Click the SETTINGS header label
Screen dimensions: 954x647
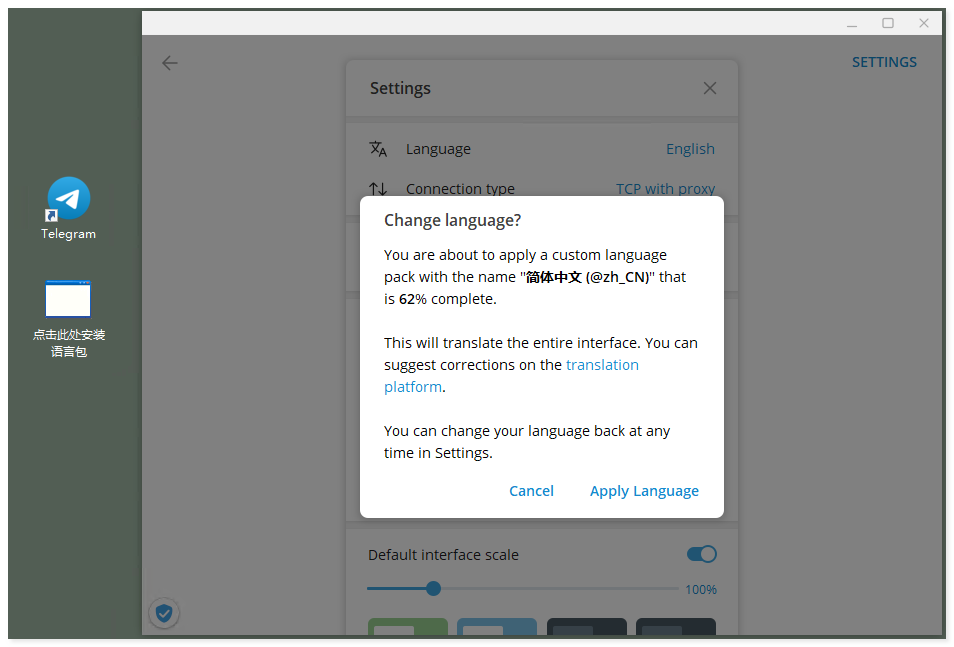[x=884, y=62]
